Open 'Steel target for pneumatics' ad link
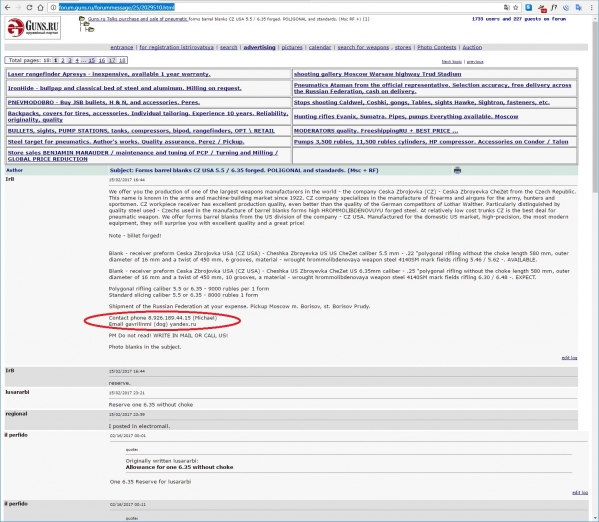 click(126, 142)
